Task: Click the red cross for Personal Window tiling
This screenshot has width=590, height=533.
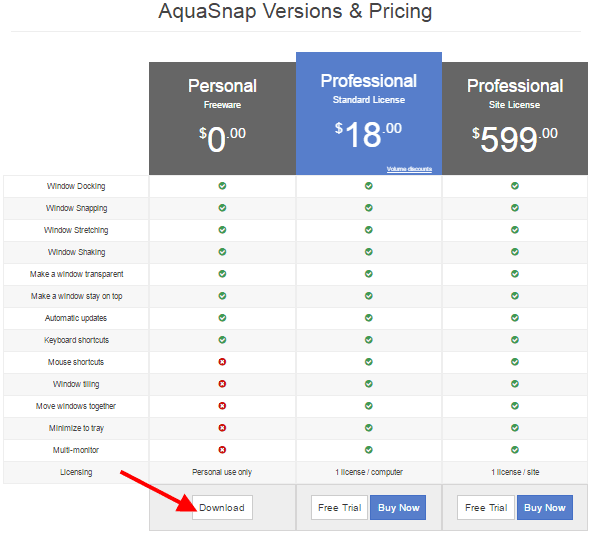Action: coord(222,384)
